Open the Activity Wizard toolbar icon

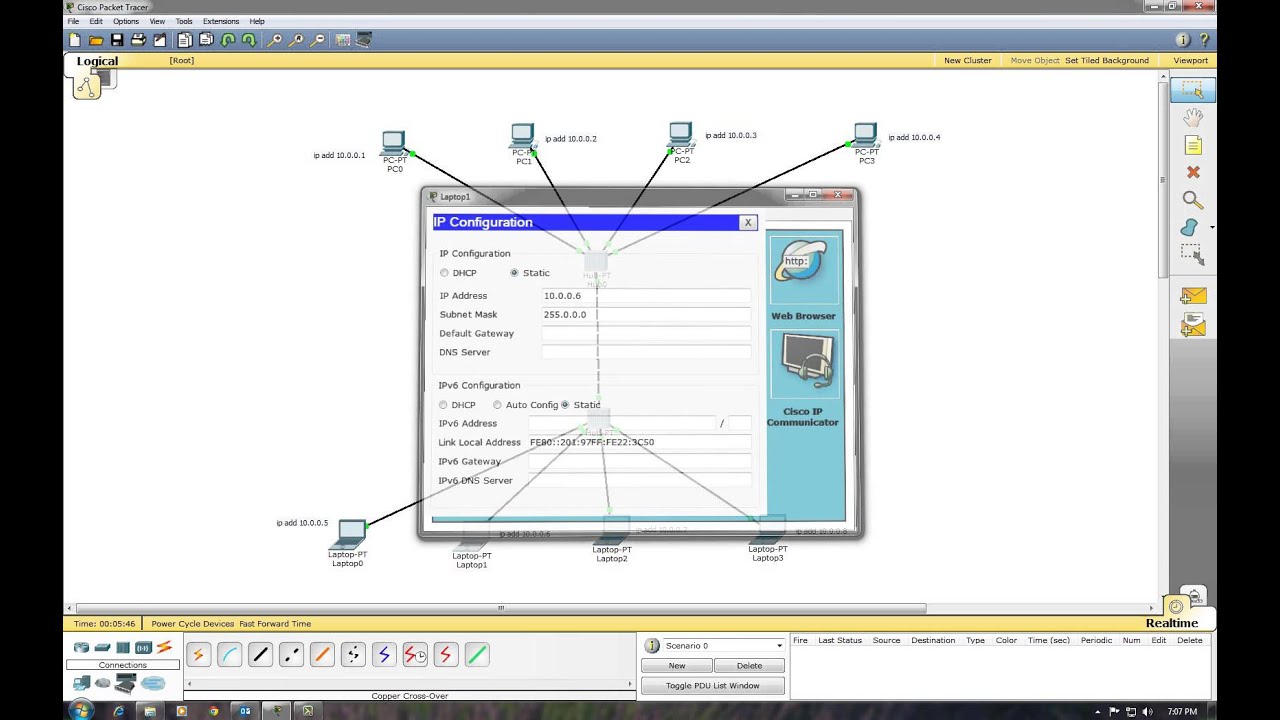[x=159, y=40]
